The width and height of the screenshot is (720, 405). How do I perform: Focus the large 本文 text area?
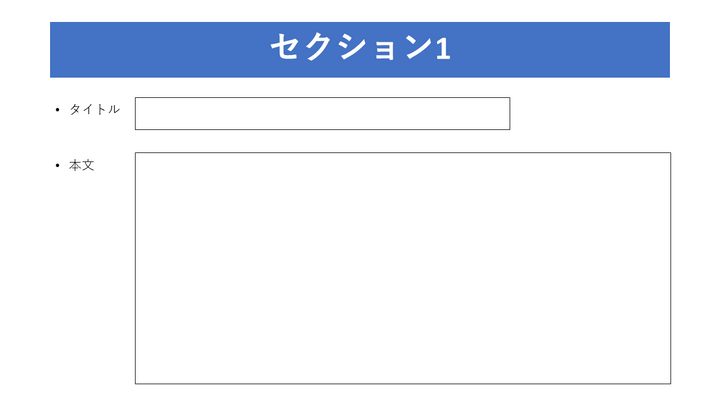pyautogui.click(x=403, y=268)
